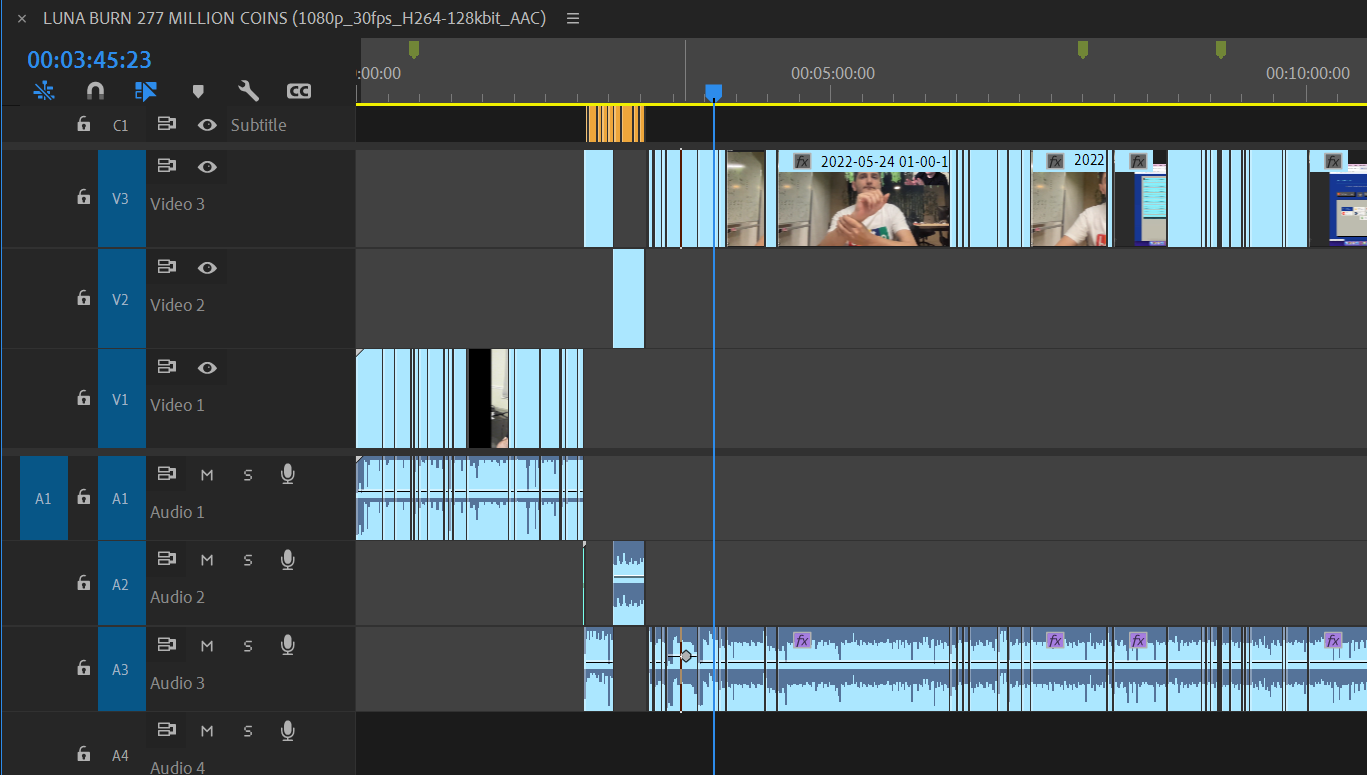Select the blue playhead on the ruler

click(x=713, y=92)
